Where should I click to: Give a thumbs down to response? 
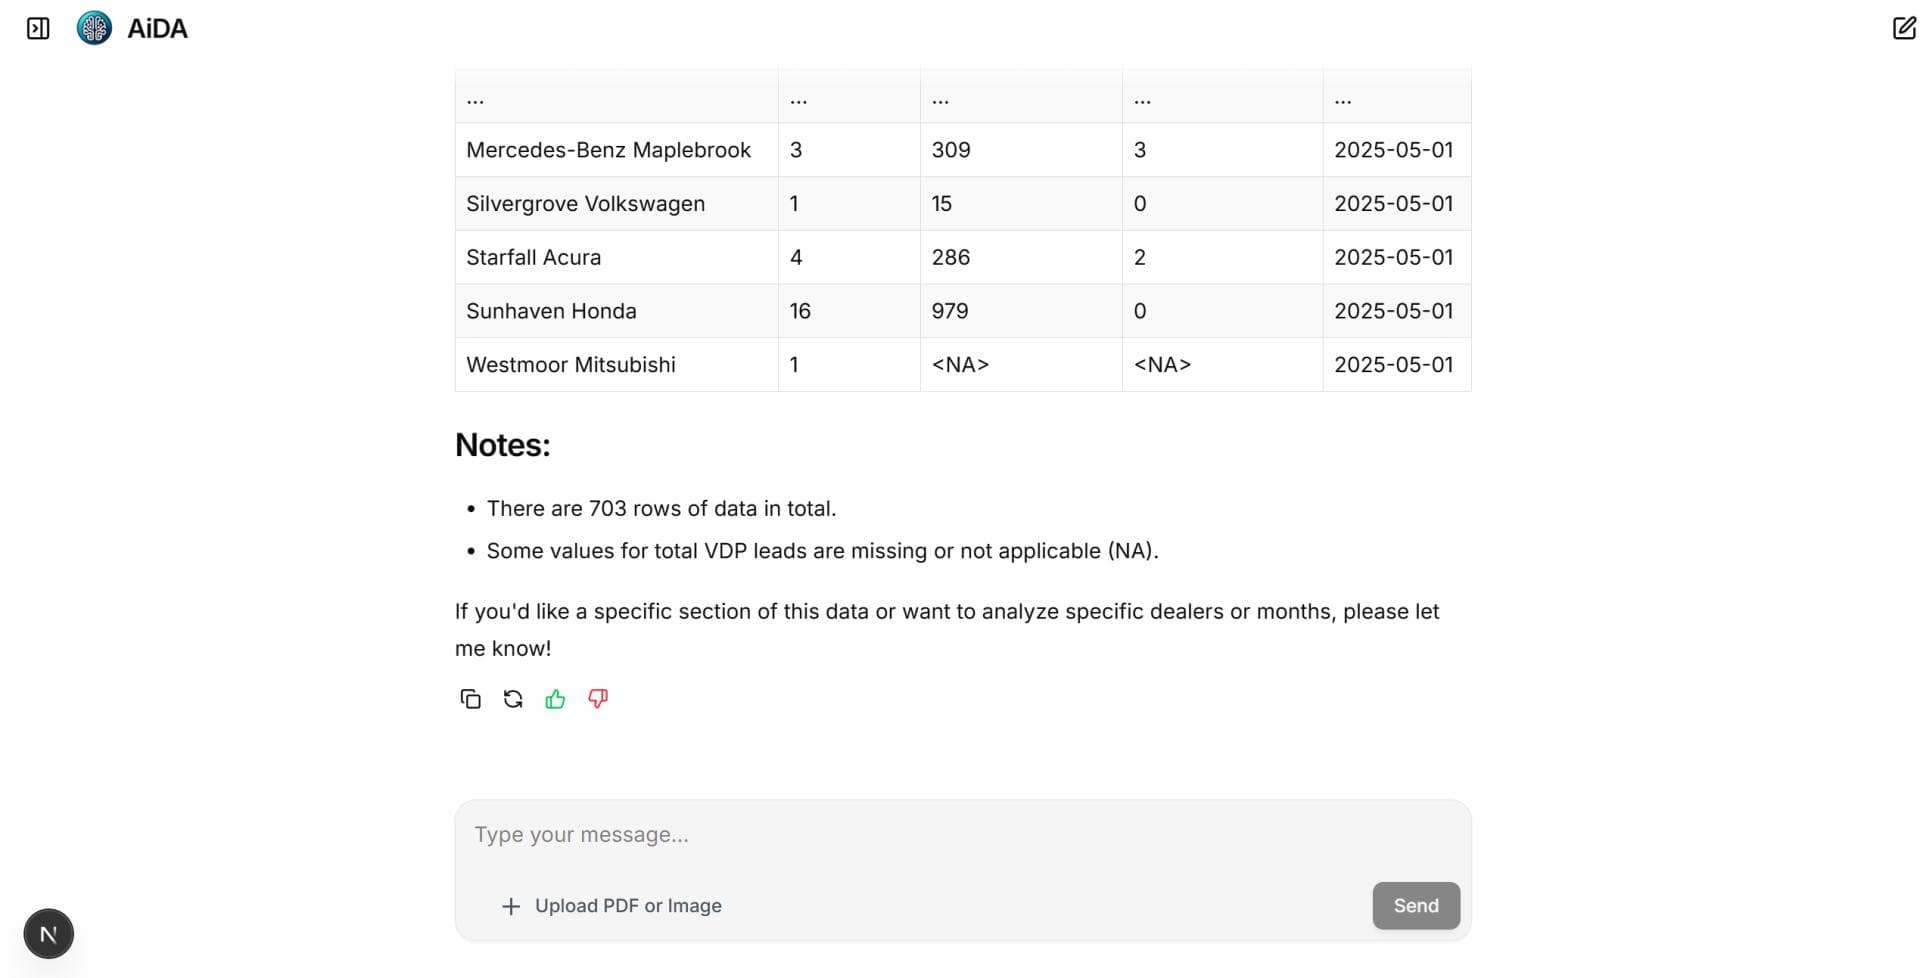coord(598,699)
